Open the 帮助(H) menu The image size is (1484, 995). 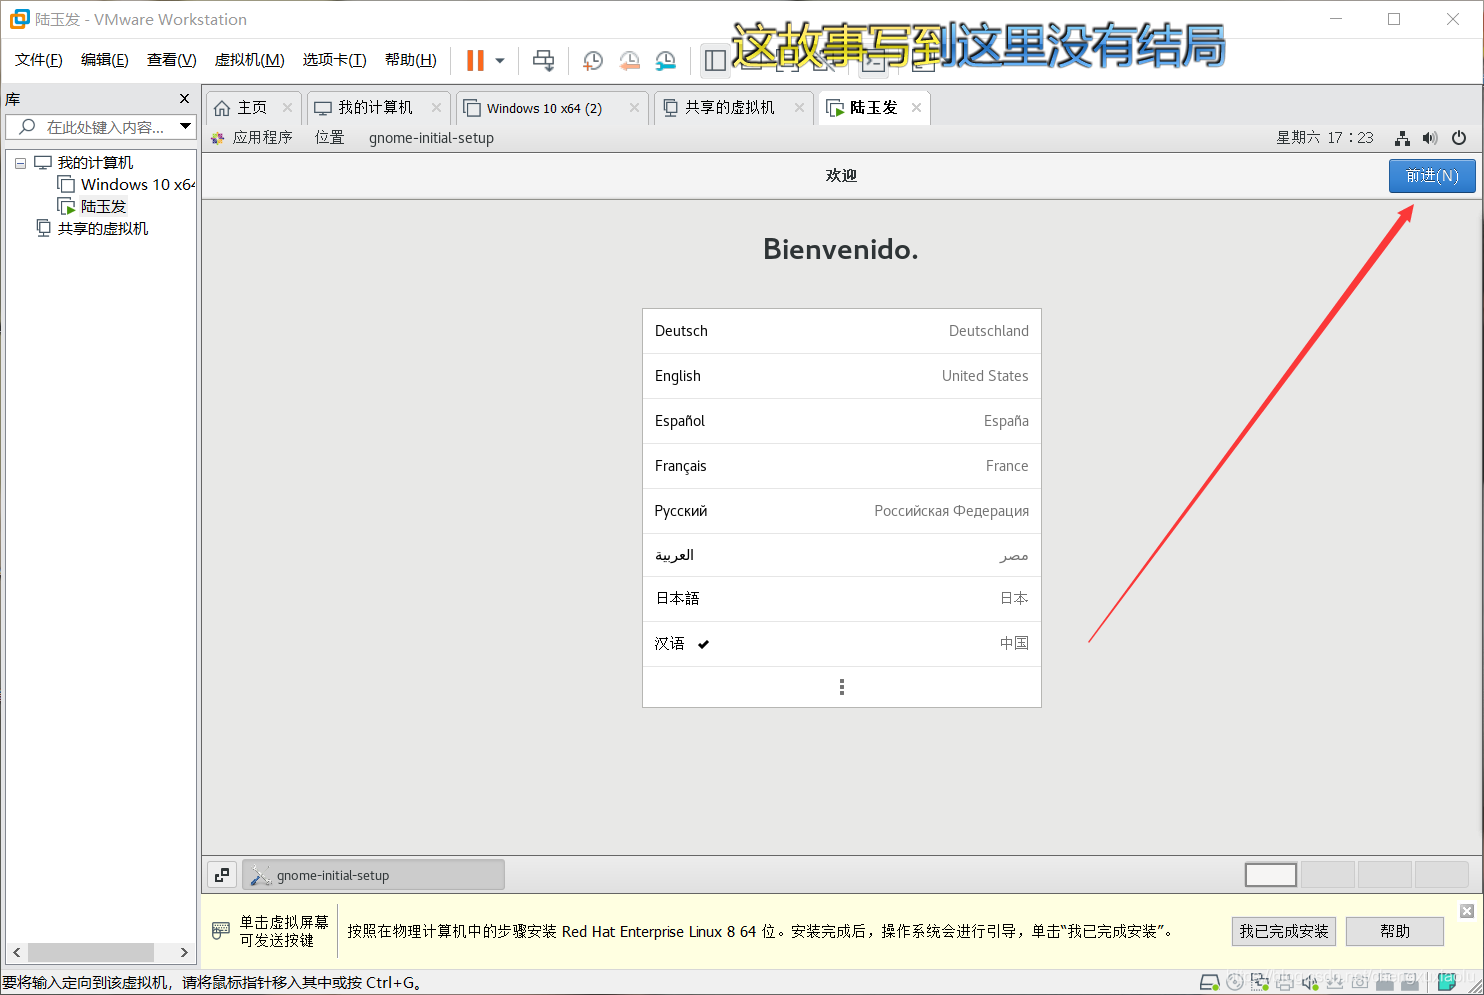pyautogui.click(x=411, y=60)
